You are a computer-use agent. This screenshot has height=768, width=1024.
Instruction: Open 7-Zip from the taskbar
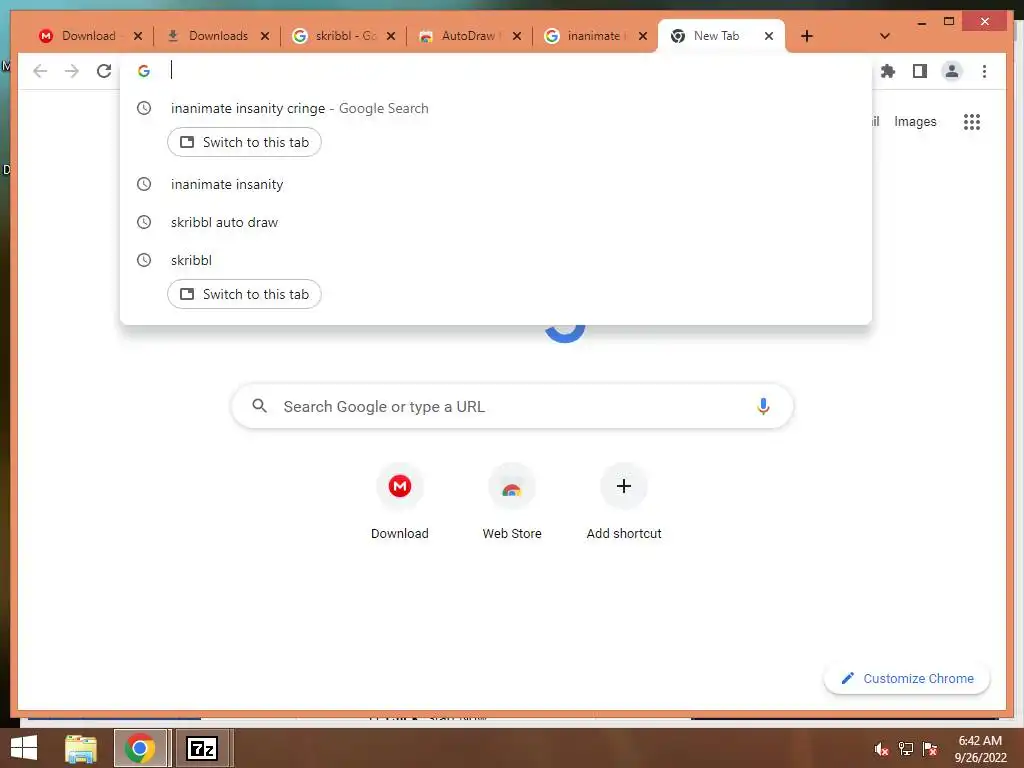point(202,748)
